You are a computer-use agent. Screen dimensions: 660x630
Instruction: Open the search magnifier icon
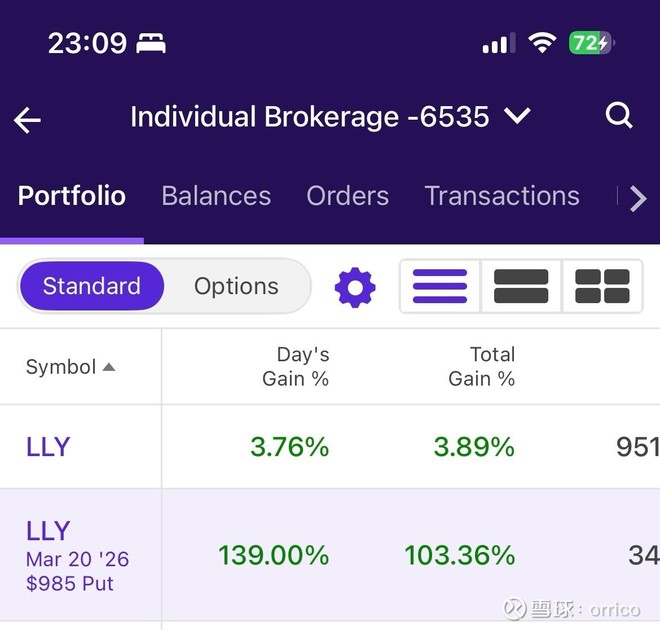pyautogui.click(x=619, y=116)
